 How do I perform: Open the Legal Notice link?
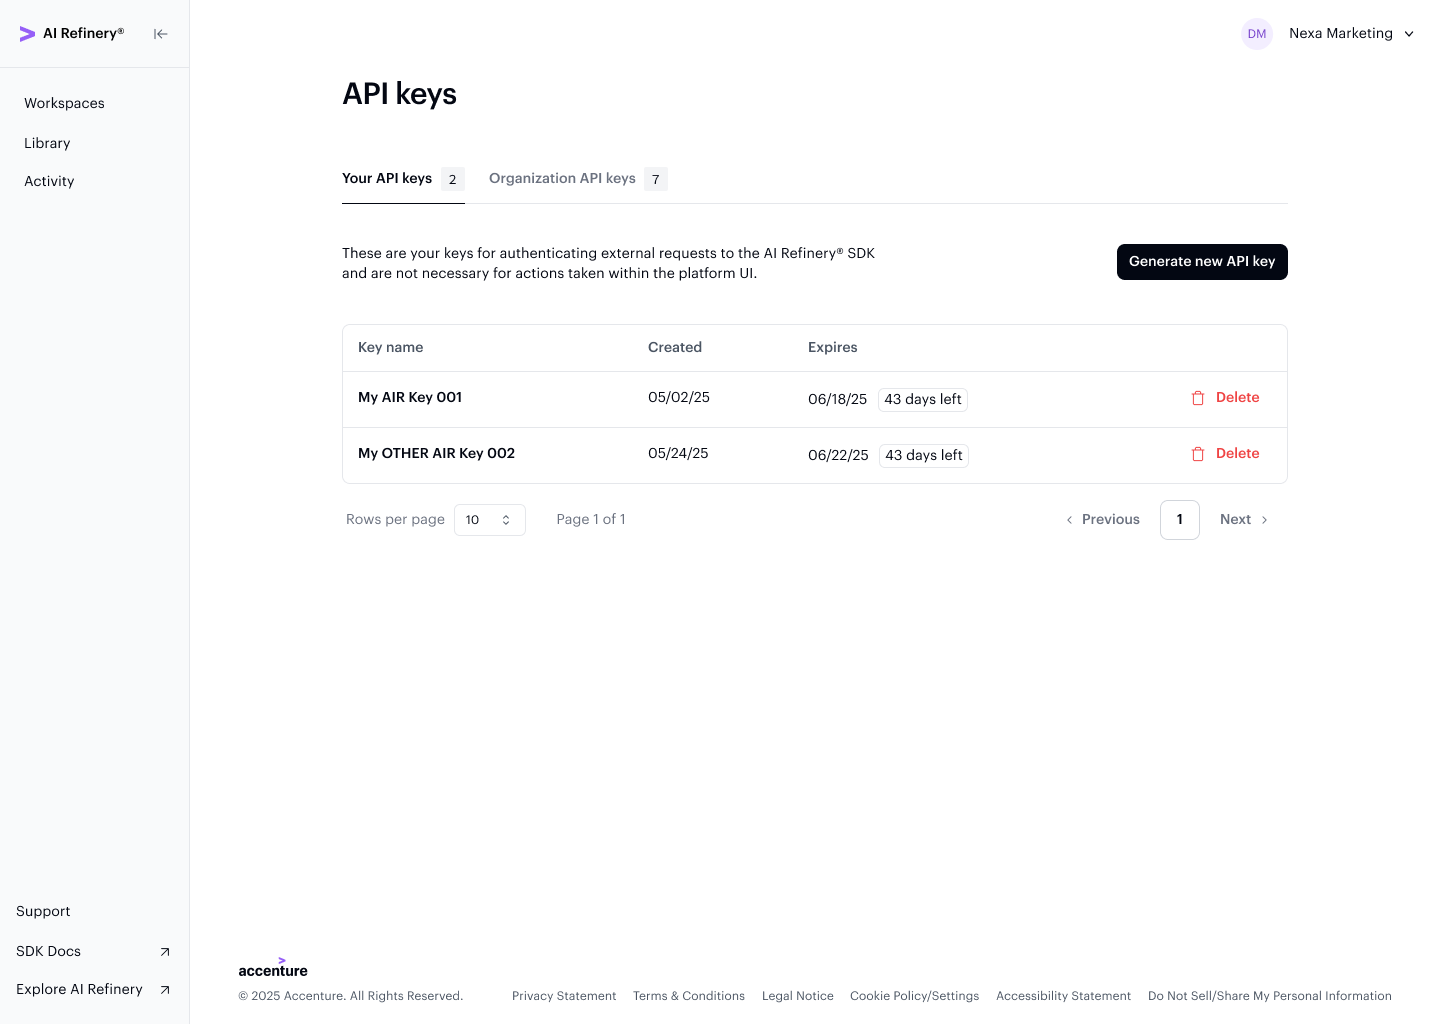[798, 996]
